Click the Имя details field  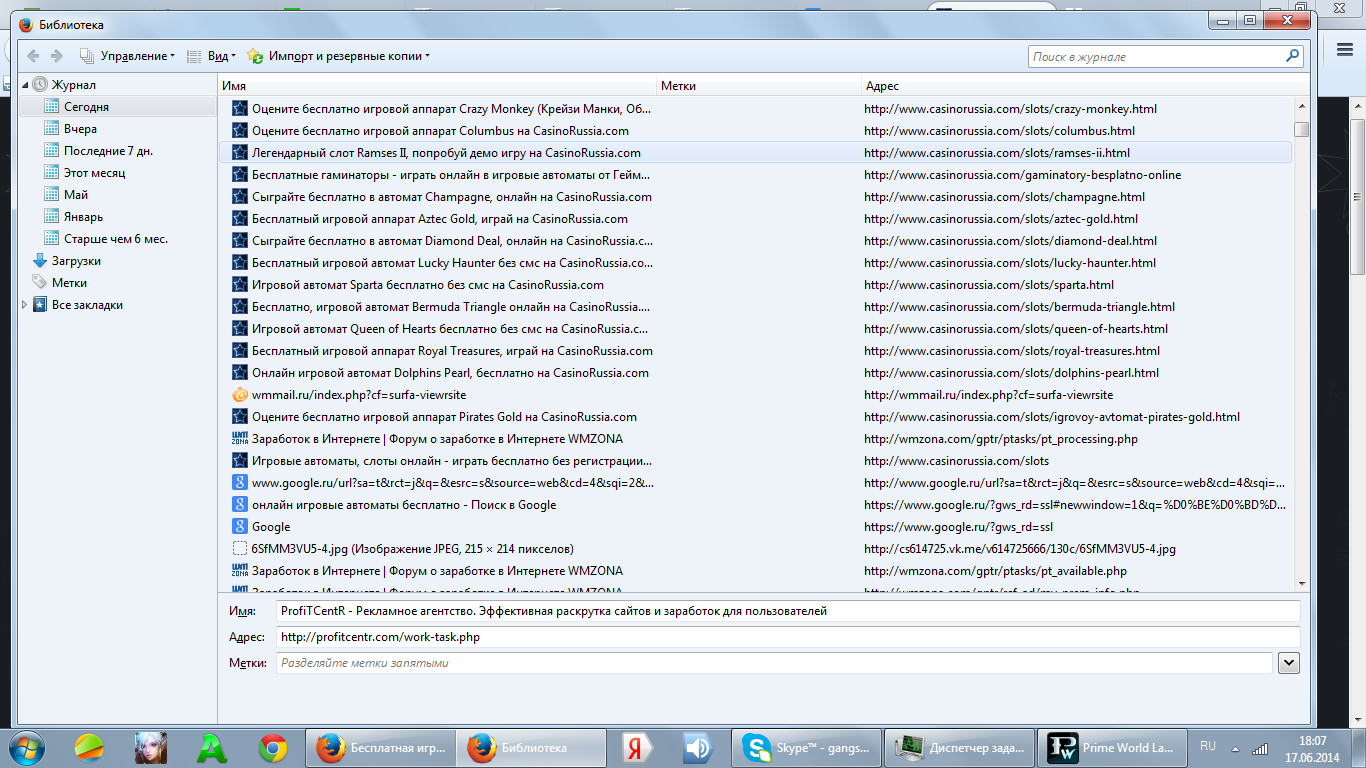(788, 611)
